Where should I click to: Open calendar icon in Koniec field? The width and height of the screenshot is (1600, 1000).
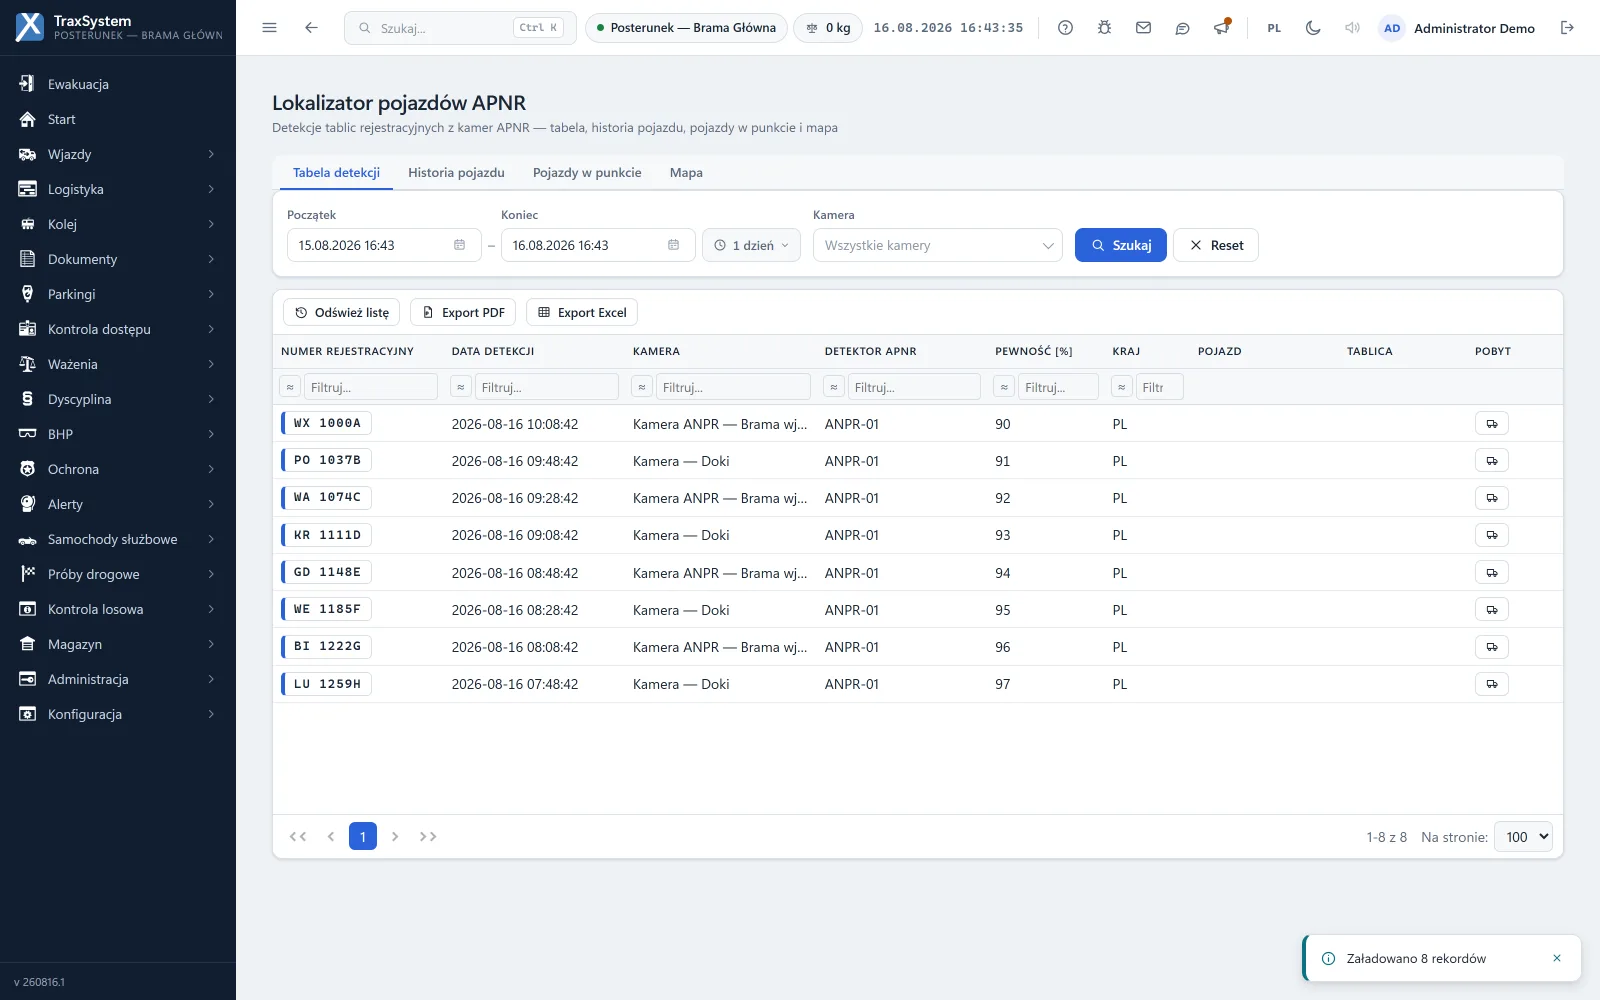tap(673, 245)
